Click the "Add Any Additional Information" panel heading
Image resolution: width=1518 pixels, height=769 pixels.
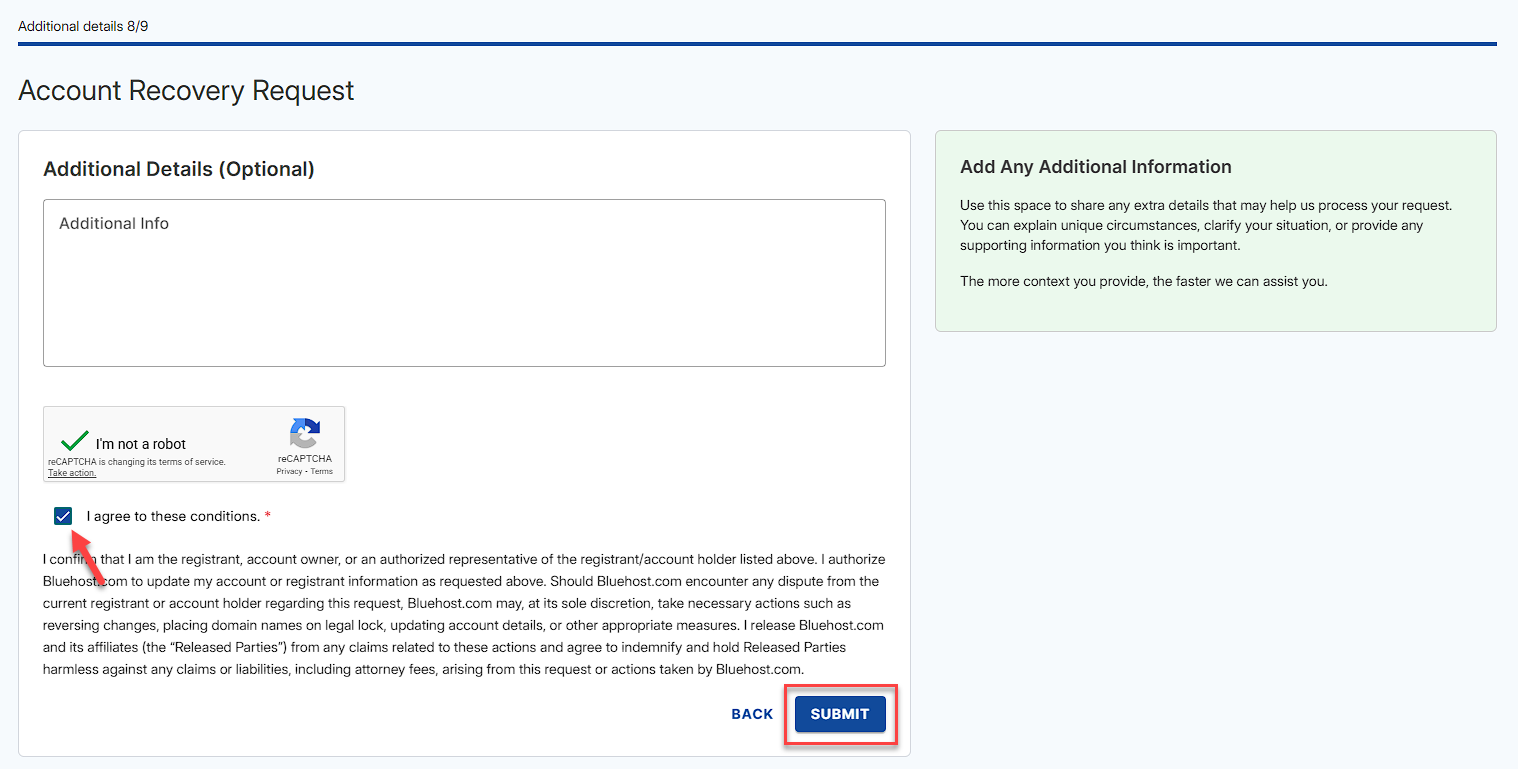click(x=1095, y=166)
